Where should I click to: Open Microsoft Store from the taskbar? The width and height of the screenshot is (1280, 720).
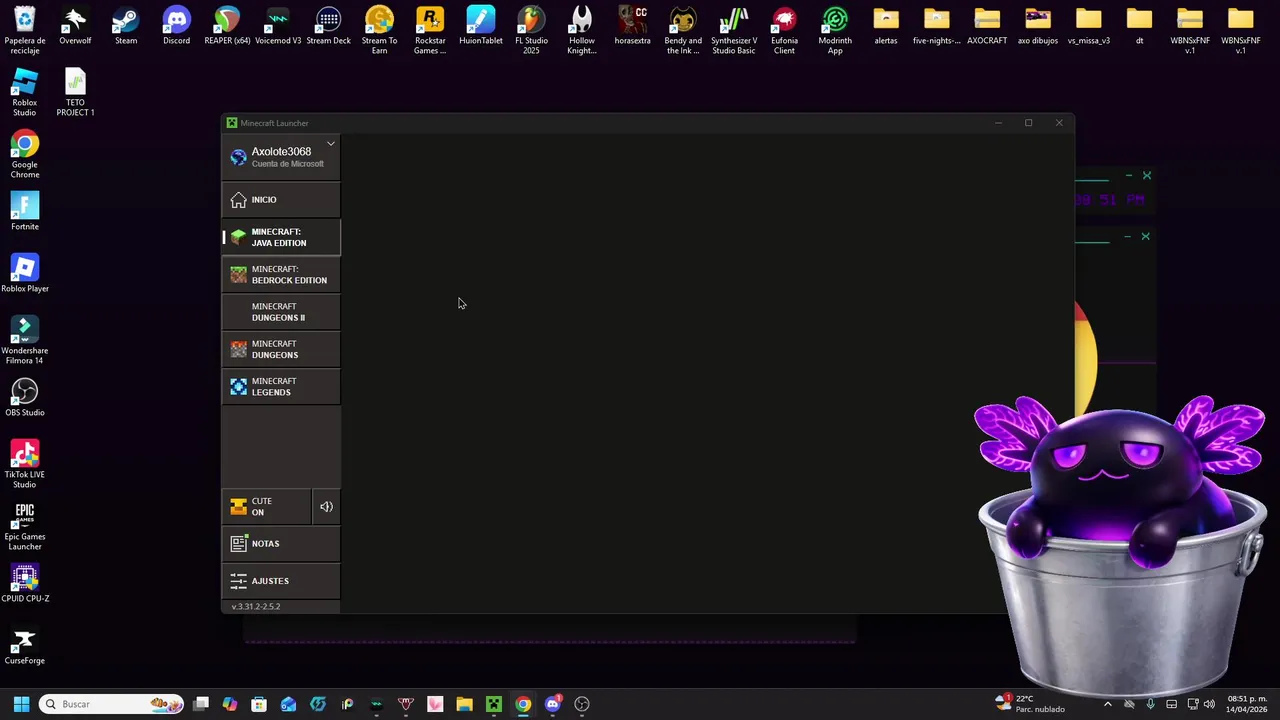coord(259,704)
